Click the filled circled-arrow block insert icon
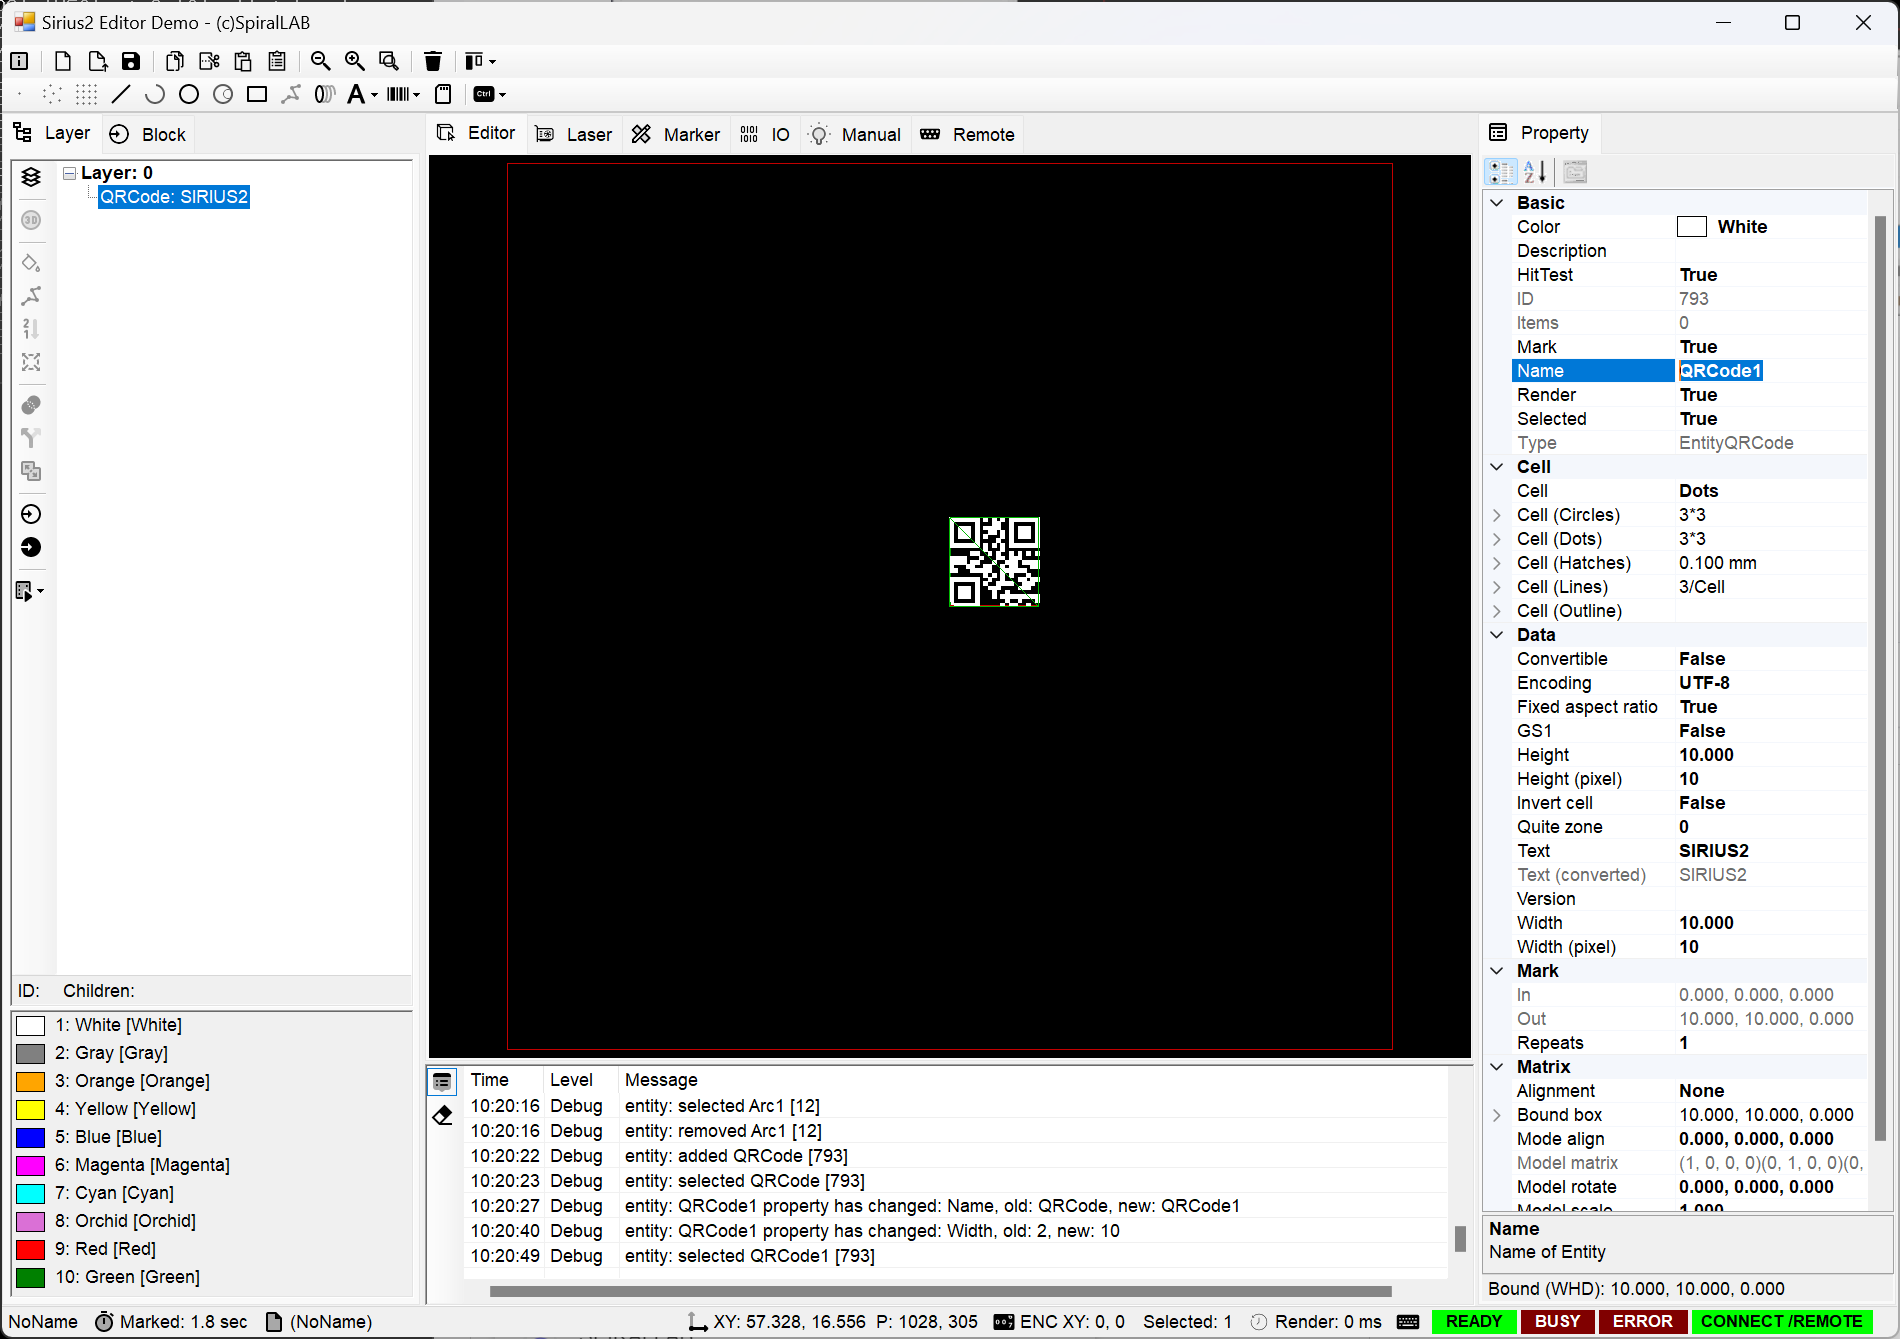Viewport: 1900px width, 1339px height. pyautogui.click(x=31, y=547)
